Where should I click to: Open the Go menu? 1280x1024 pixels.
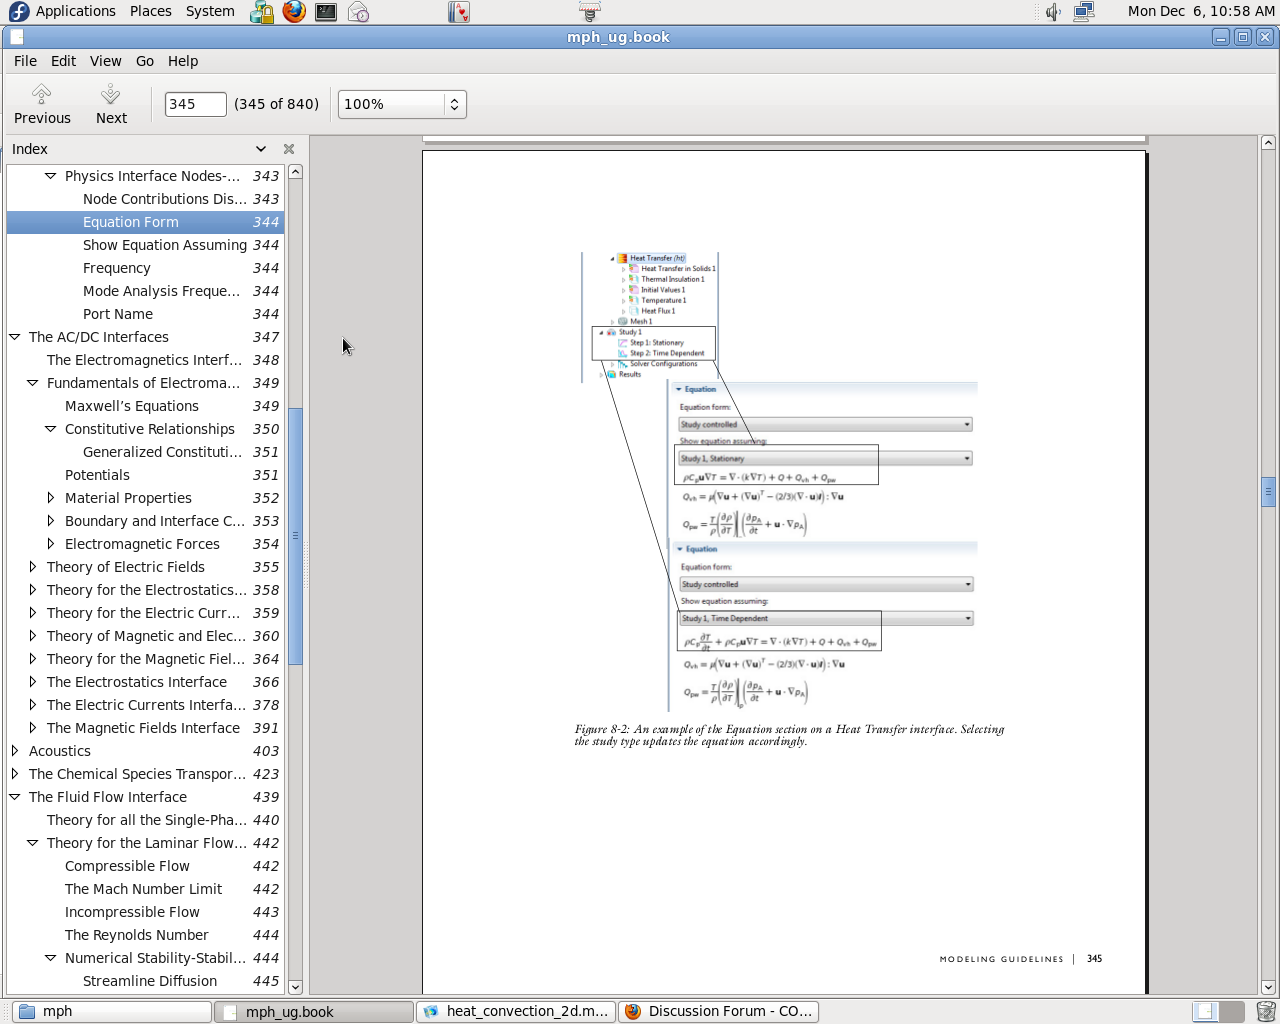144,61
